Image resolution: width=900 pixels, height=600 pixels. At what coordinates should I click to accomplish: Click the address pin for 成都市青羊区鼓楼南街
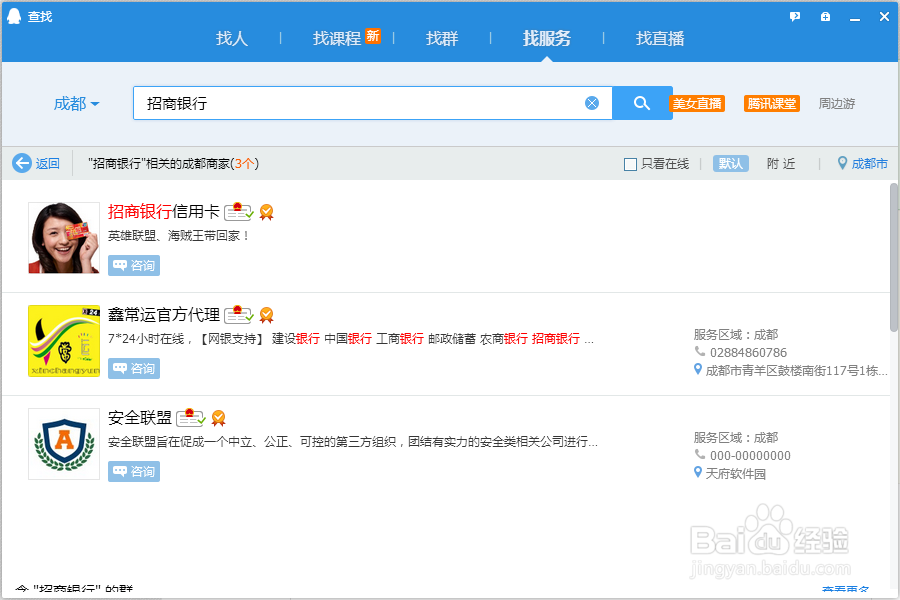pos(698,369)
